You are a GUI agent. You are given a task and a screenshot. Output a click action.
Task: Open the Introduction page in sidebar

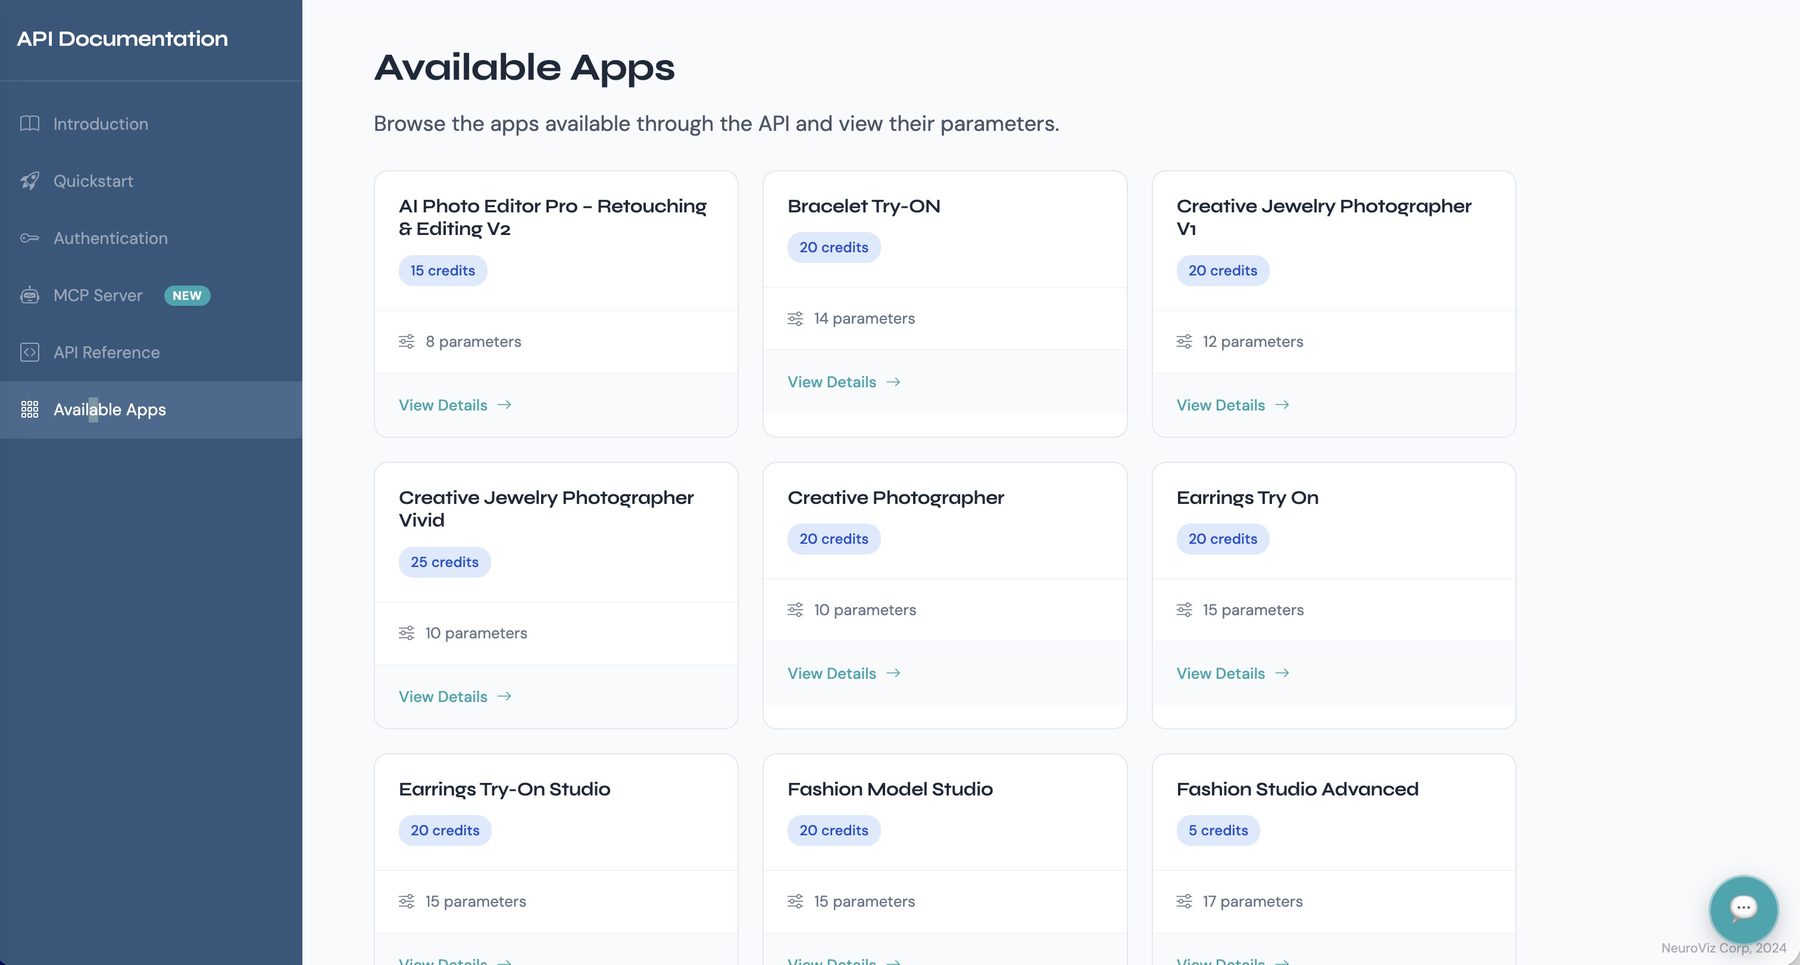pos(151,124)
